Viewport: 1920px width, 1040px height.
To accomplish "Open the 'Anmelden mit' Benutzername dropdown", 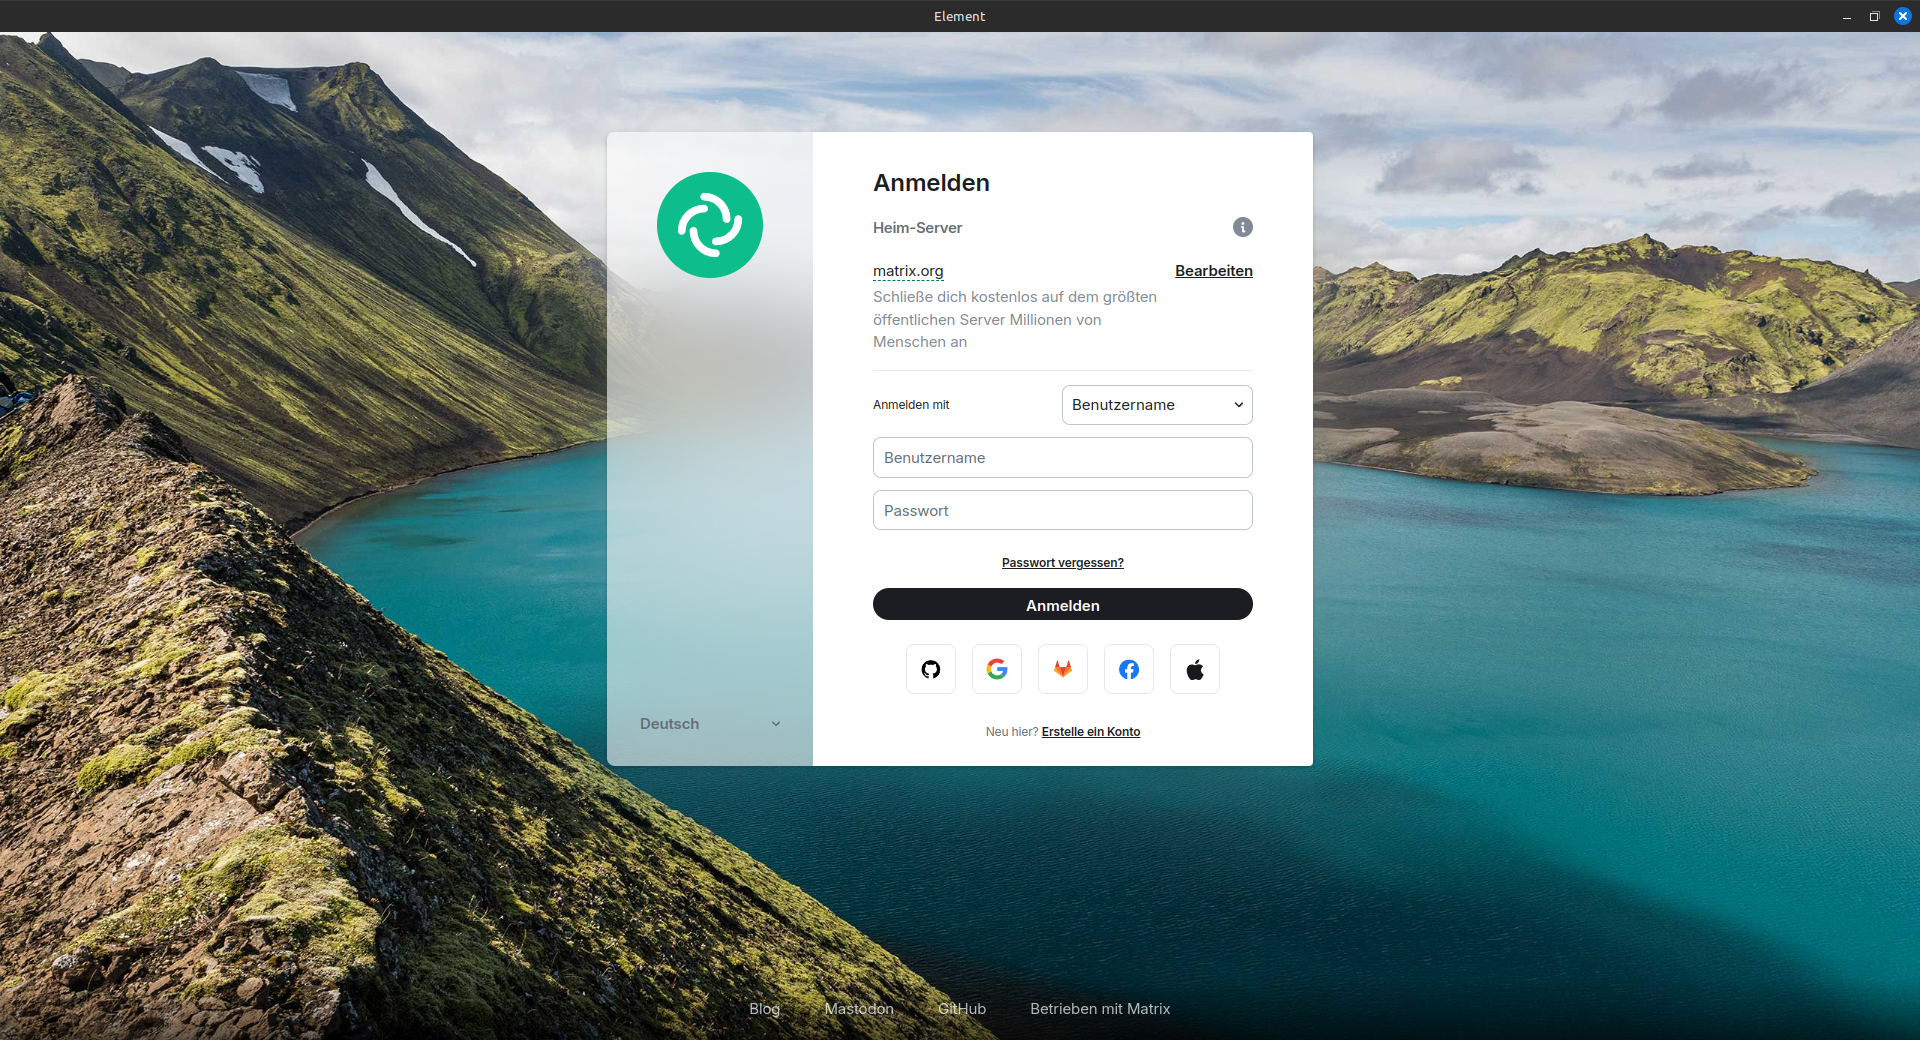I will (x=1156, y=405).
